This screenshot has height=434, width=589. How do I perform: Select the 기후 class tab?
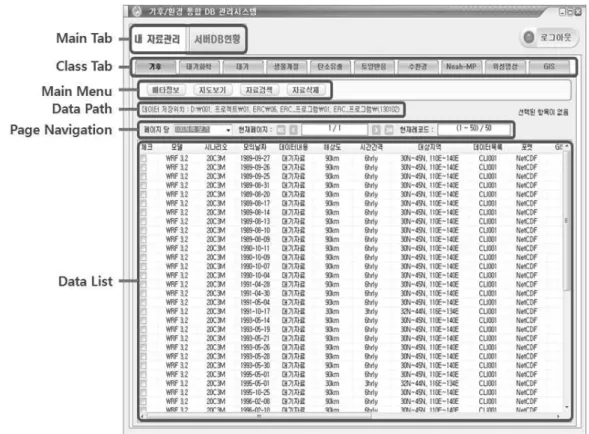(155, 67)
